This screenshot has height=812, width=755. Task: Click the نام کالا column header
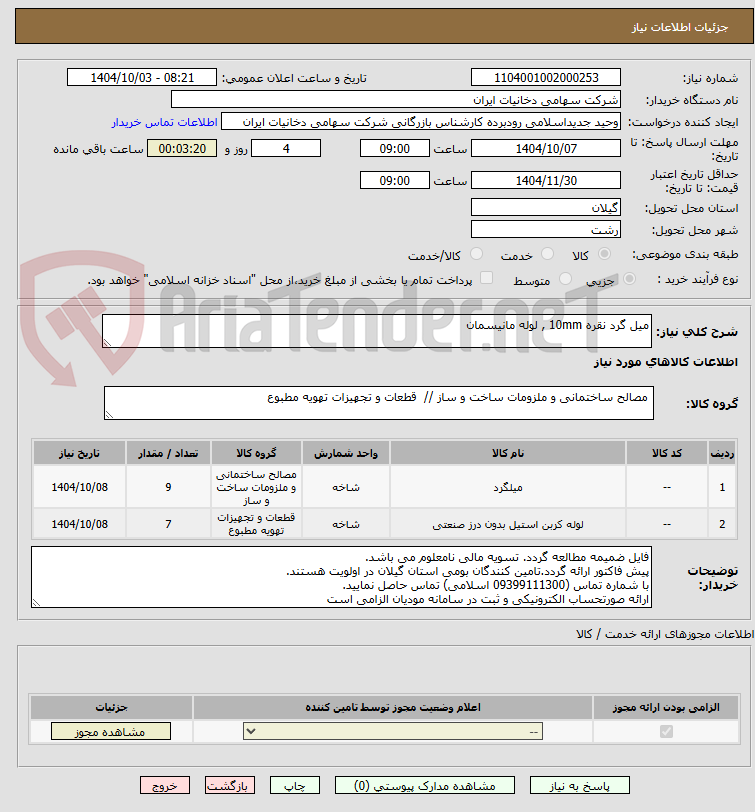pyautogui.click(x=508, y=453)
